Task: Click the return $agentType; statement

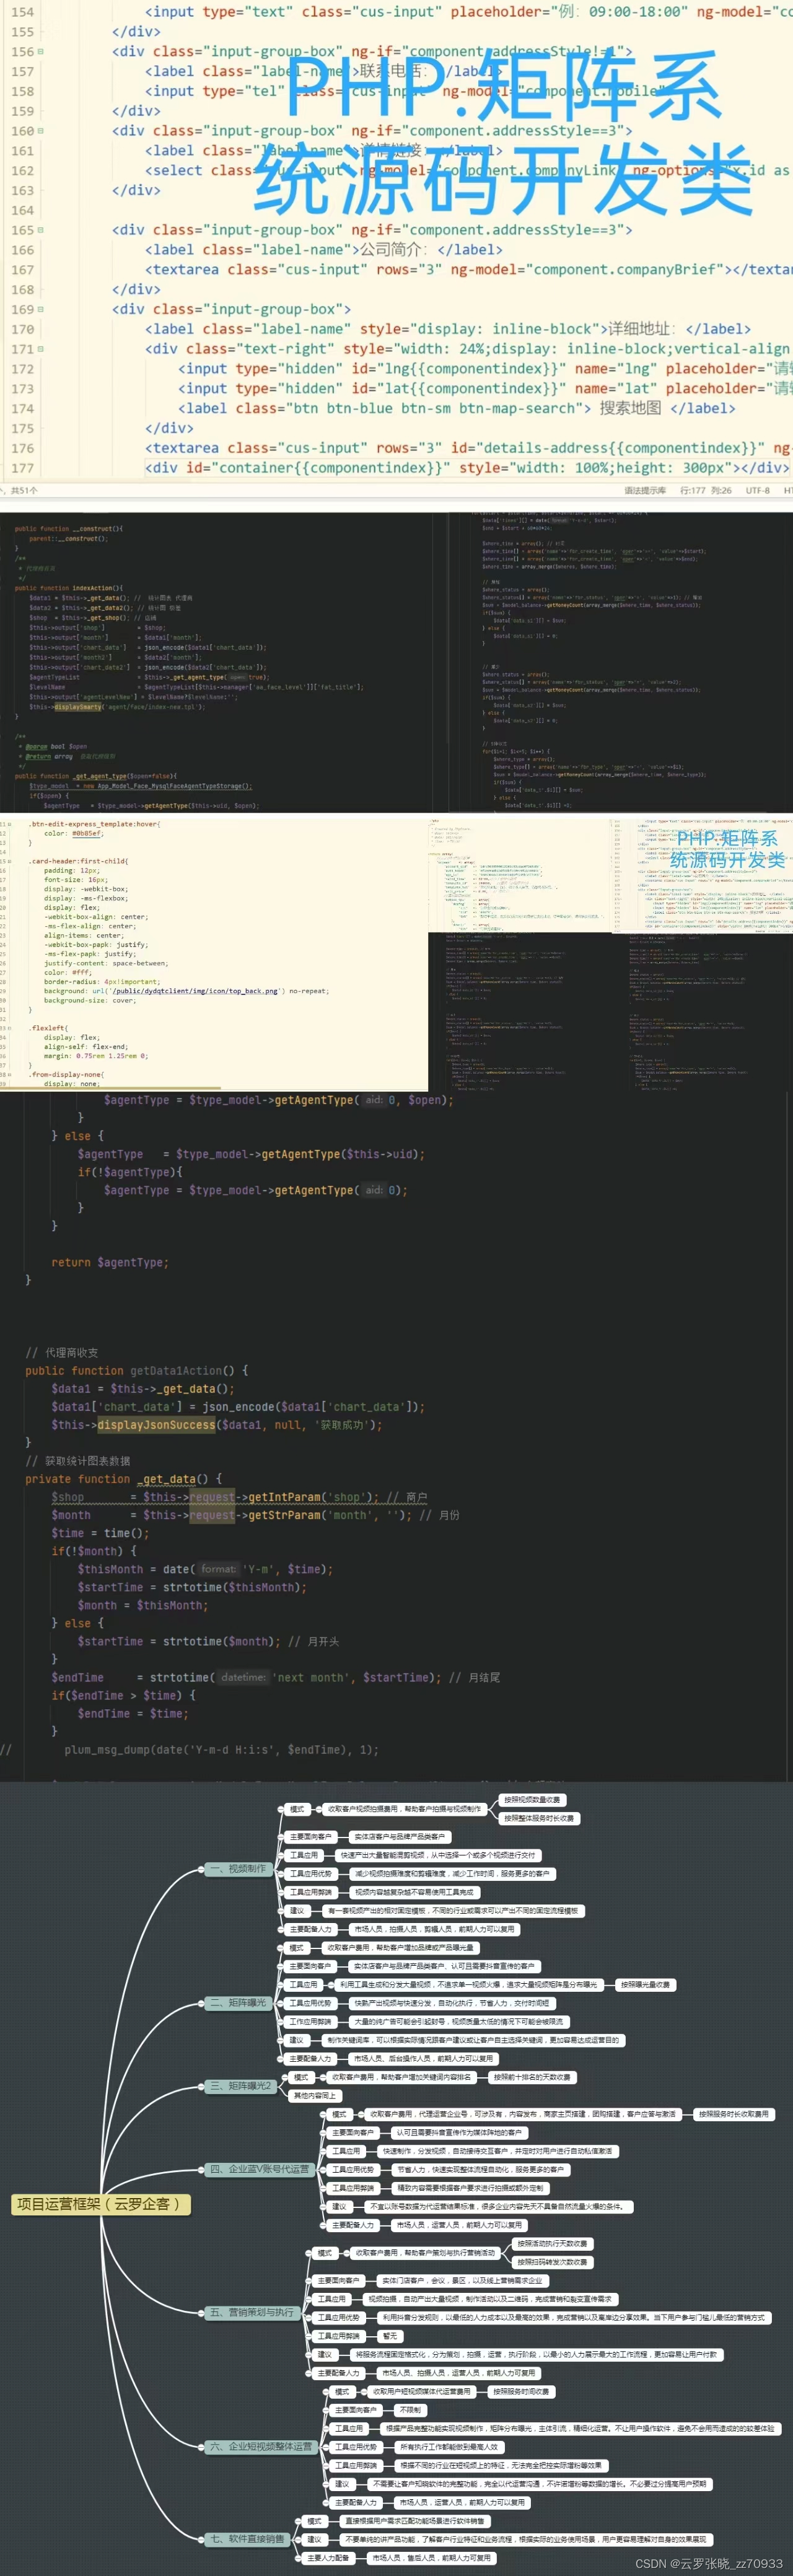Action: click(x=110, y=1263)
